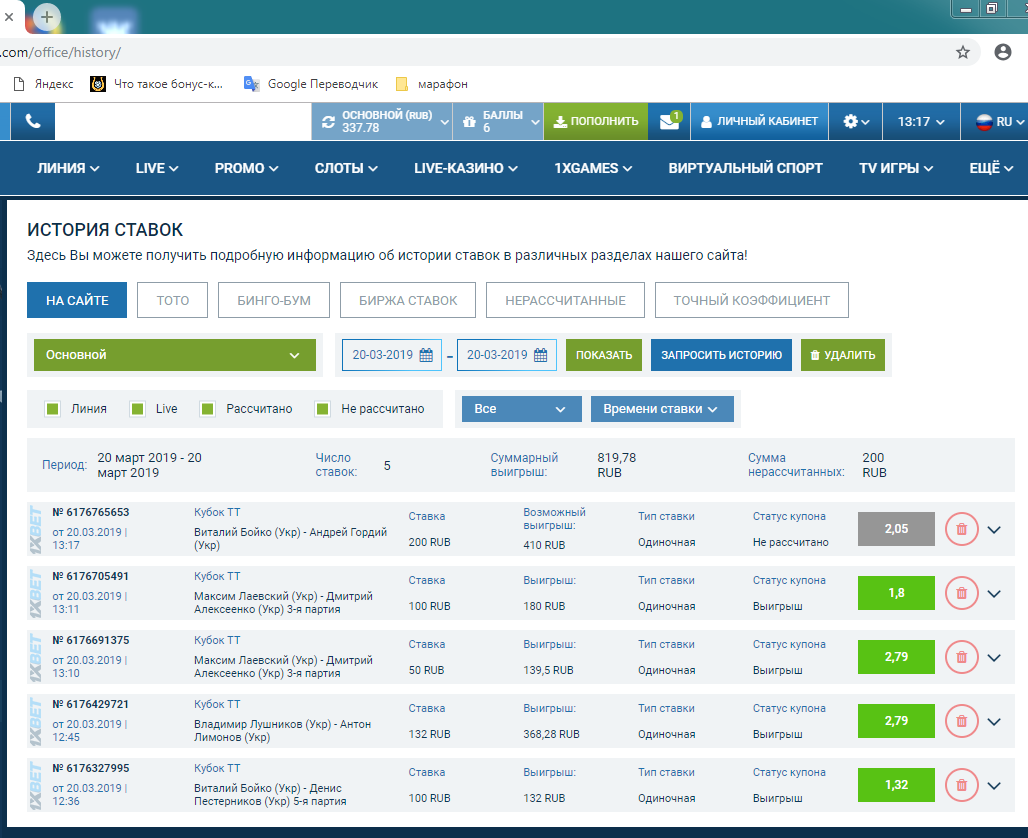Expand the Времени ставки sort dropdown
Viewport: 1028px width, 838px height.
(661, 409)
